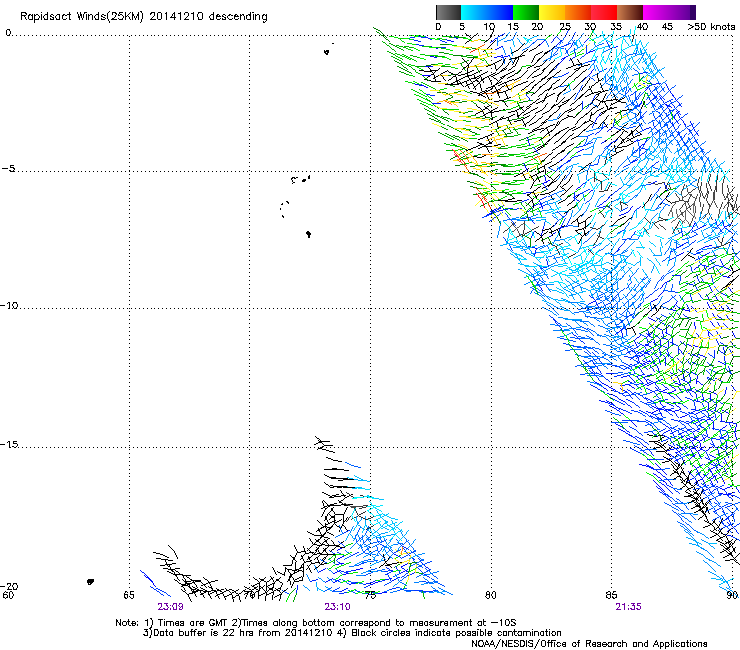The width and height of the screenshot is (740, 650).
Task: Click the yellow 20-25 knots legend swatch
Action: [552, 12]
